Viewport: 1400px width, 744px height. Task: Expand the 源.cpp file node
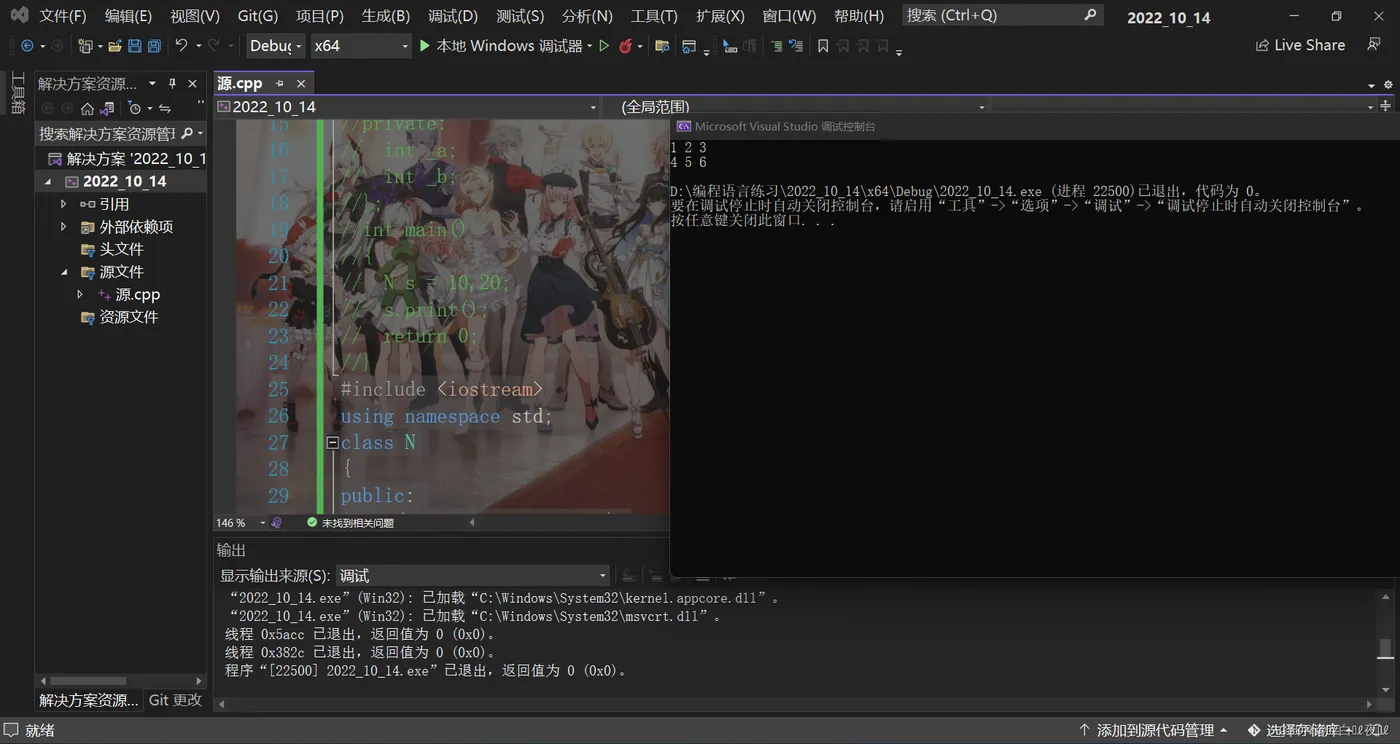coord(80,295)
